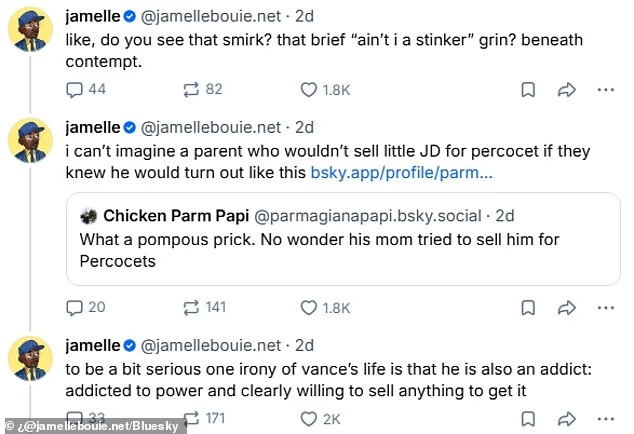The width and height of the screenshot is (634, 434).
Task: Open more options on the addict post
Action: point(605,418)
